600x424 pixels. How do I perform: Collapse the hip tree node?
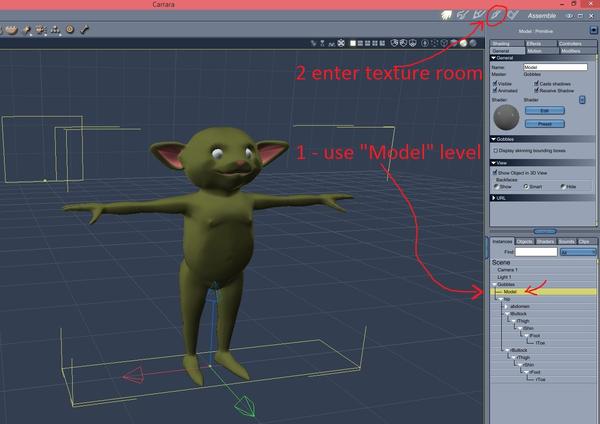coord(501,299)
